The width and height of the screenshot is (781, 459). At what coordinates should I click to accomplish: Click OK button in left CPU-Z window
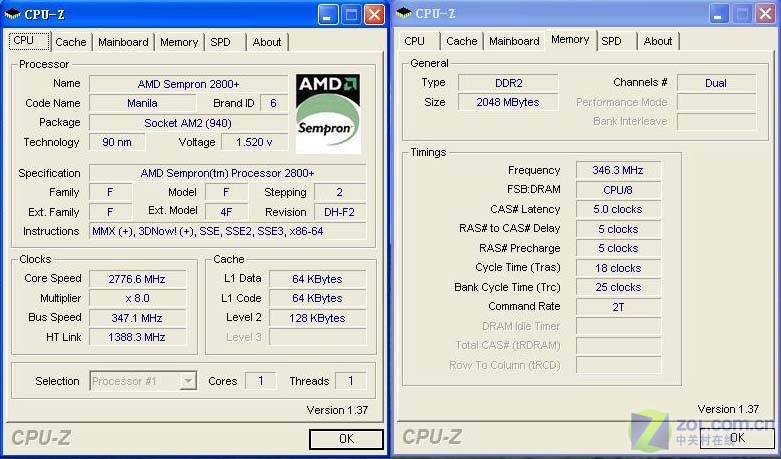[x=347, y=439]
